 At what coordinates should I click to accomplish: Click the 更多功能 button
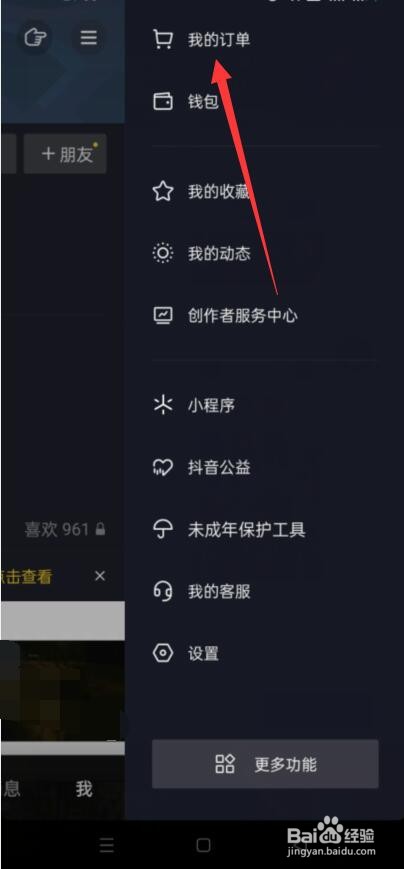click(x=265, y=764)
